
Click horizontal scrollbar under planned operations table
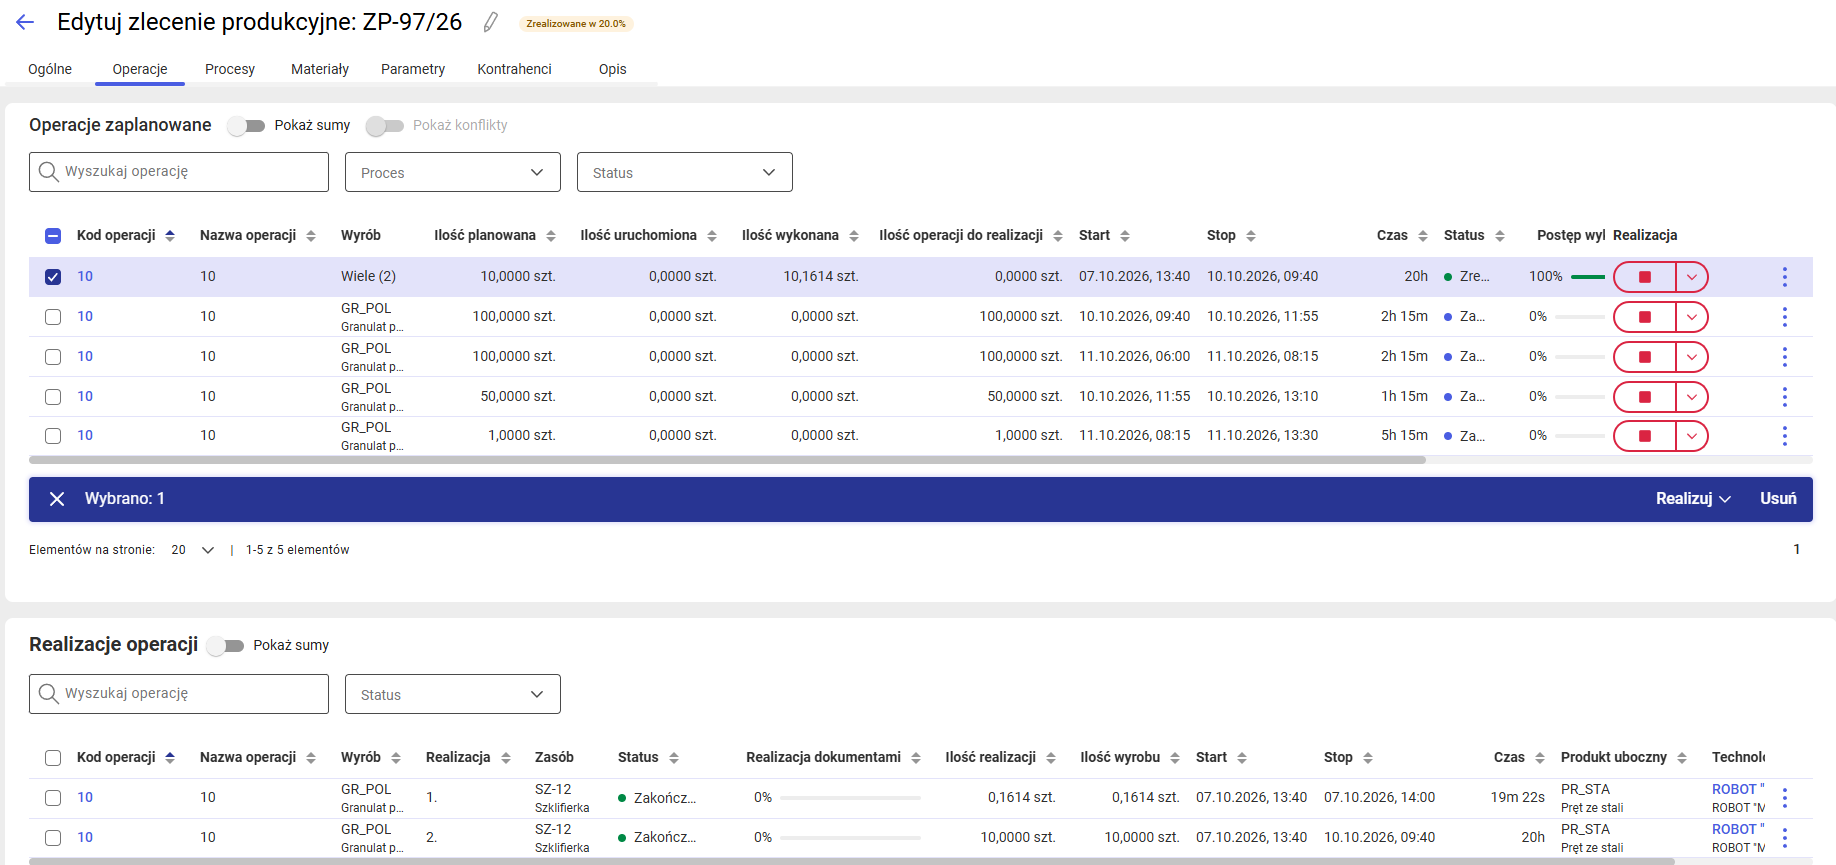click(x=727, y=460)
